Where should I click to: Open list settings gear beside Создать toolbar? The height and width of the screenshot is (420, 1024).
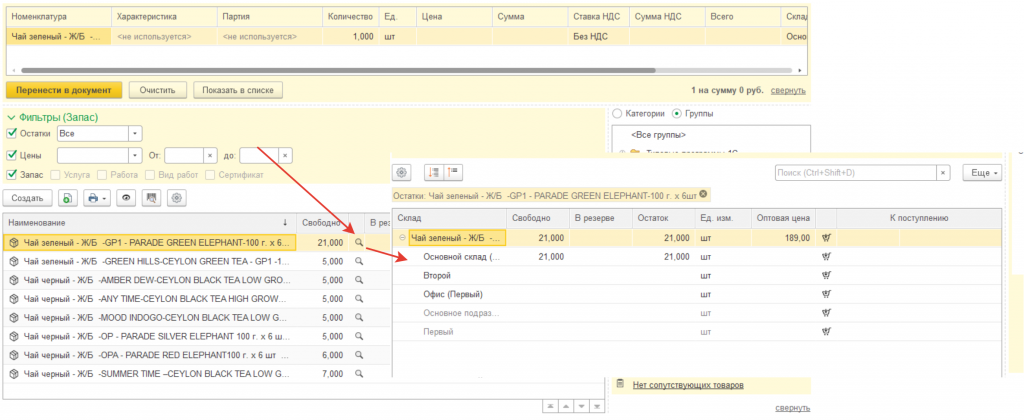[177, 198]
